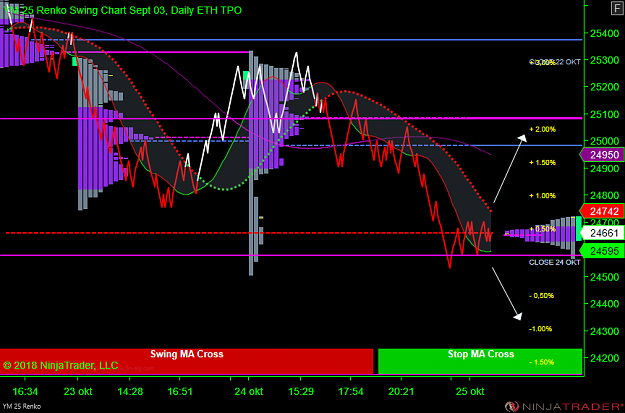
Task: Click the 25300 price axis label
Action: [x=604, y=60]
